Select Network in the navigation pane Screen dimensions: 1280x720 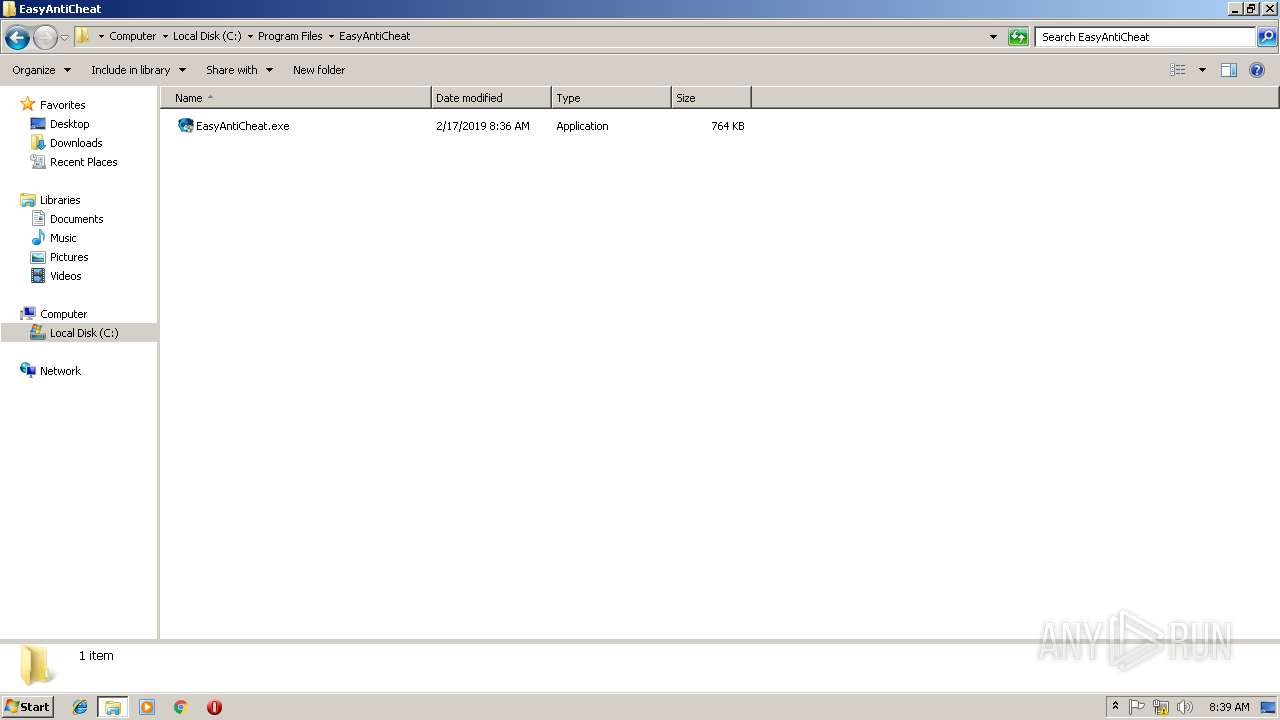60,371
